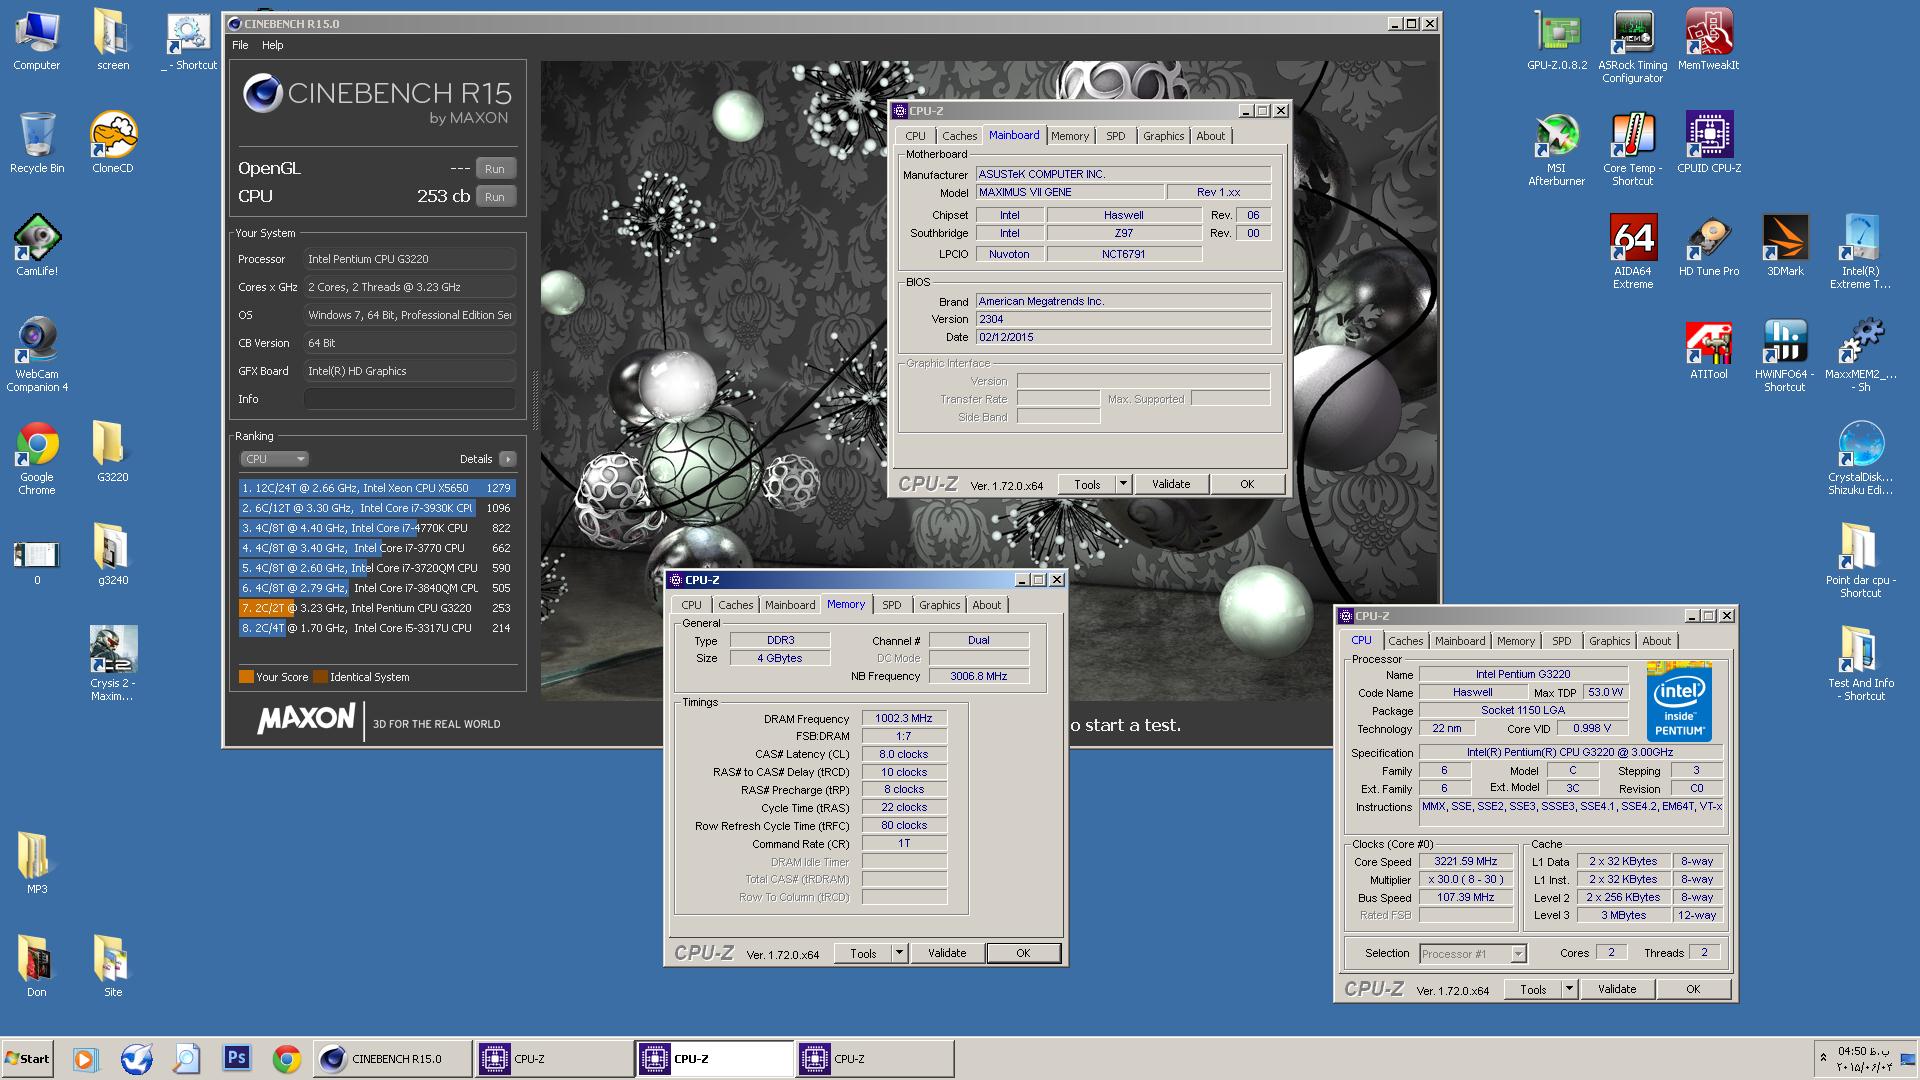Click Validate in Mainboard CPU-Z window
1920x1080 pixels.
pyautogui.click(x=1171, y=484)
